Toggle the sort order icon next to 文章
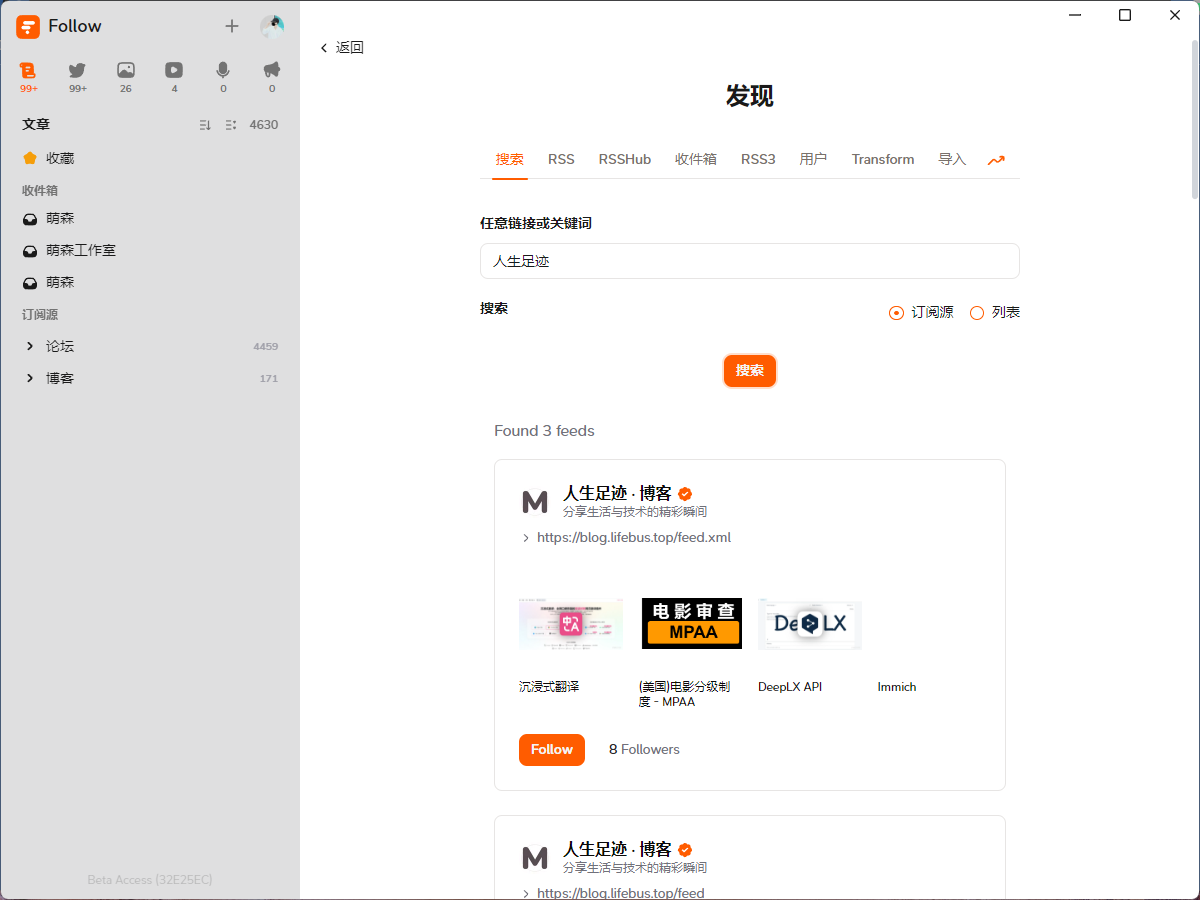The image size is (1200, 900). tap(205, 125)
